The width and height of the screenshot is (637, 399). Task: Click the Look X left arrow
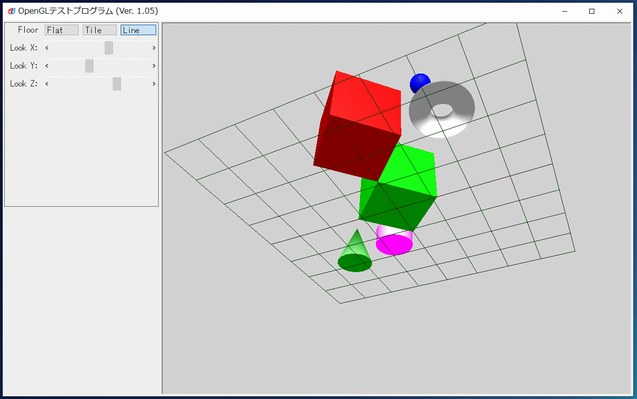click(x=47, y=48)
